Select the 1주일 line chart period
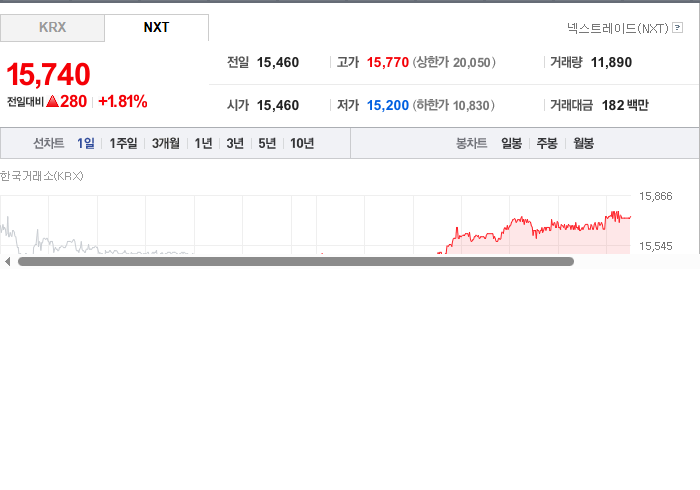 123,143
